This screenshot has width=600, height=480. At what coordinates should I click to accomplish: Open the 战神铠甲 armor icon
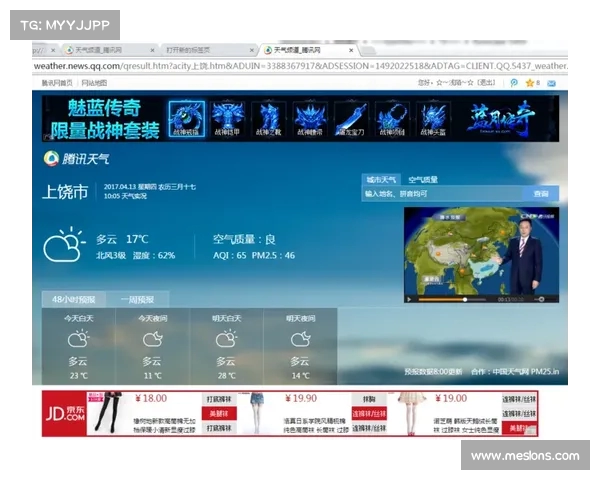(x=228, y=119)
